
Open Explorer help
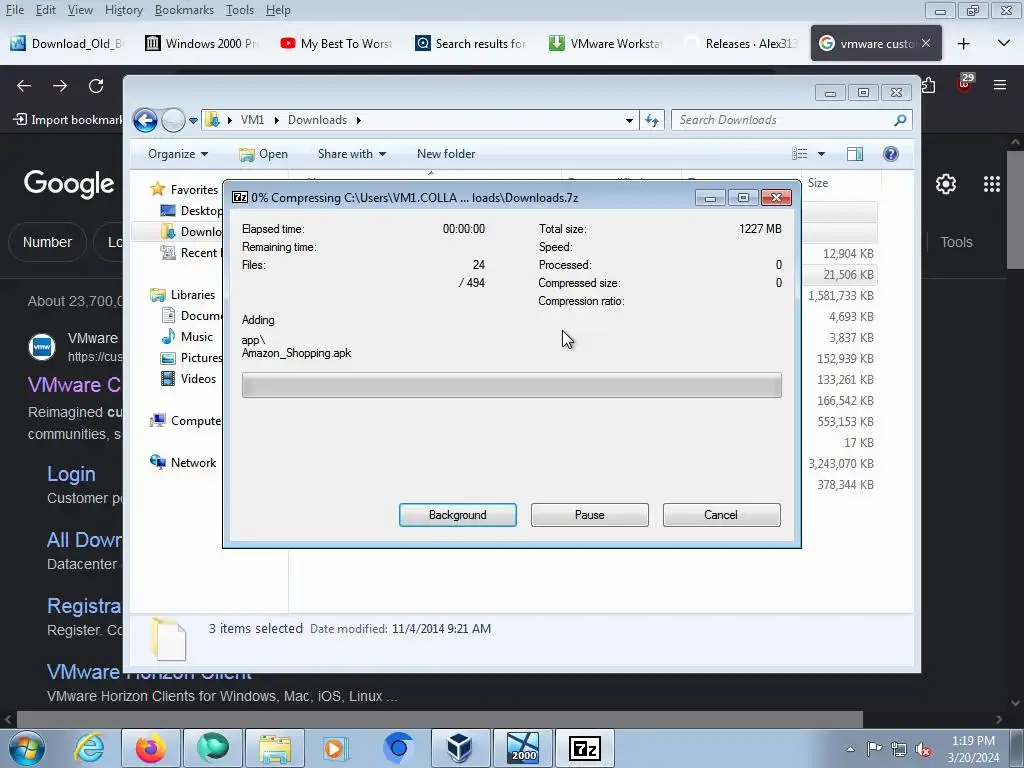[891, 154]
